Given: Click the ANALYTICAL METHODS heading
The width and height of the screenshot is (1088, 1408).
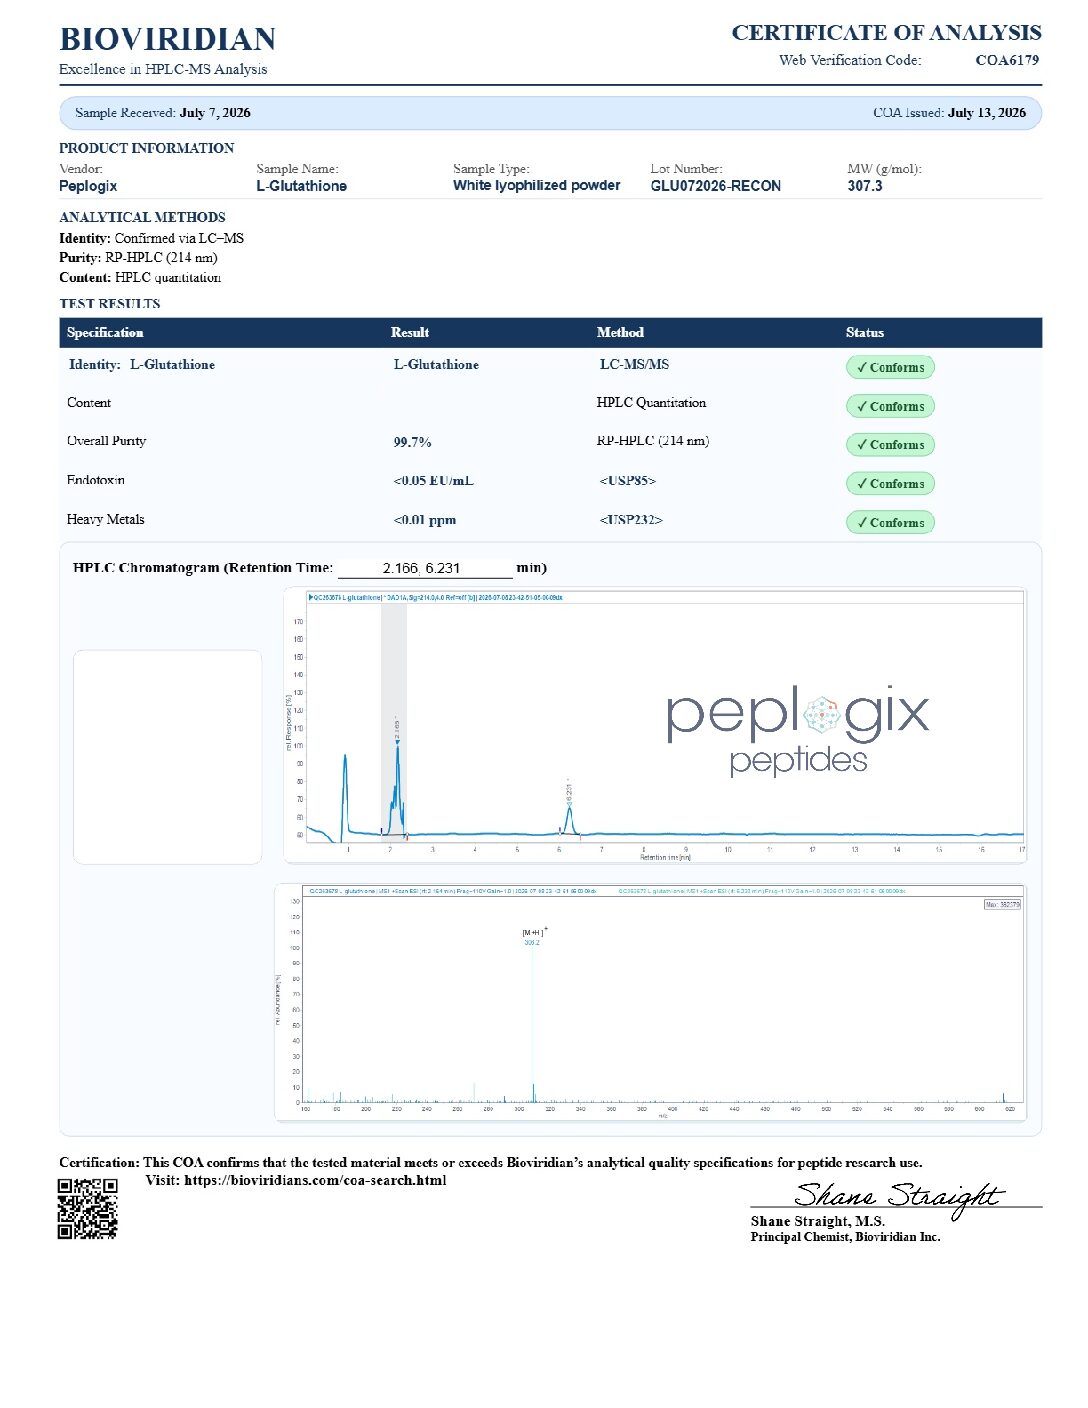Looking at the screenshot, I should coord(142,217).
